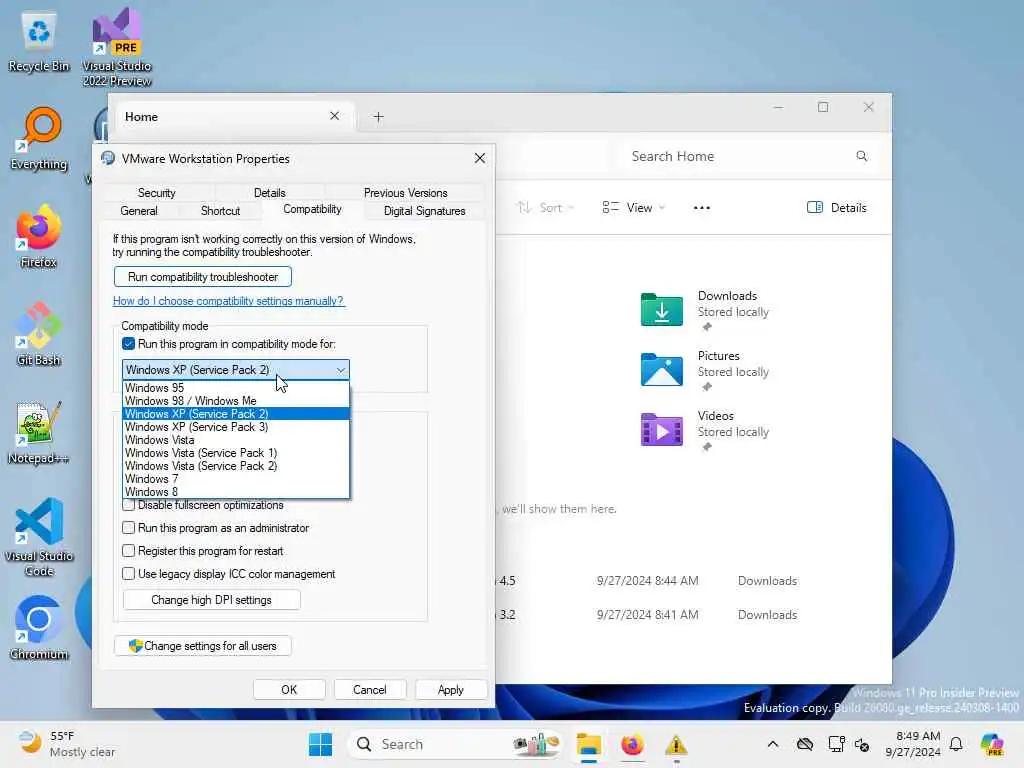Click the yellow warning icon on taskbar

click(676, 744)
